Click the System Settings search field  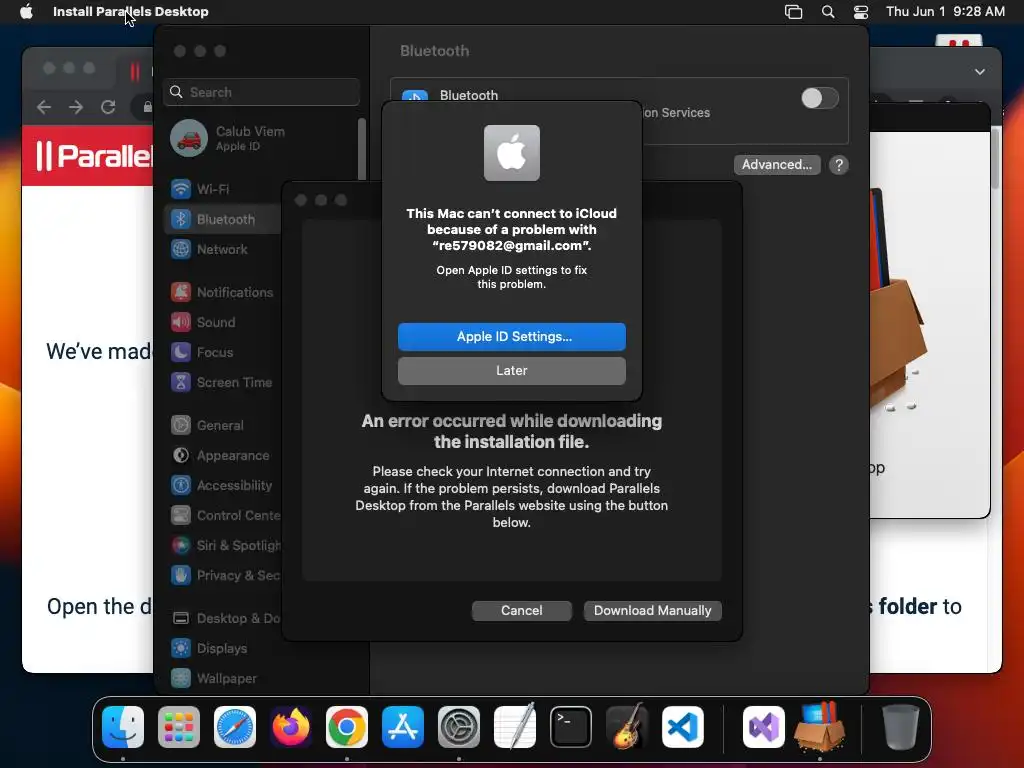click(x=261, y=92)
